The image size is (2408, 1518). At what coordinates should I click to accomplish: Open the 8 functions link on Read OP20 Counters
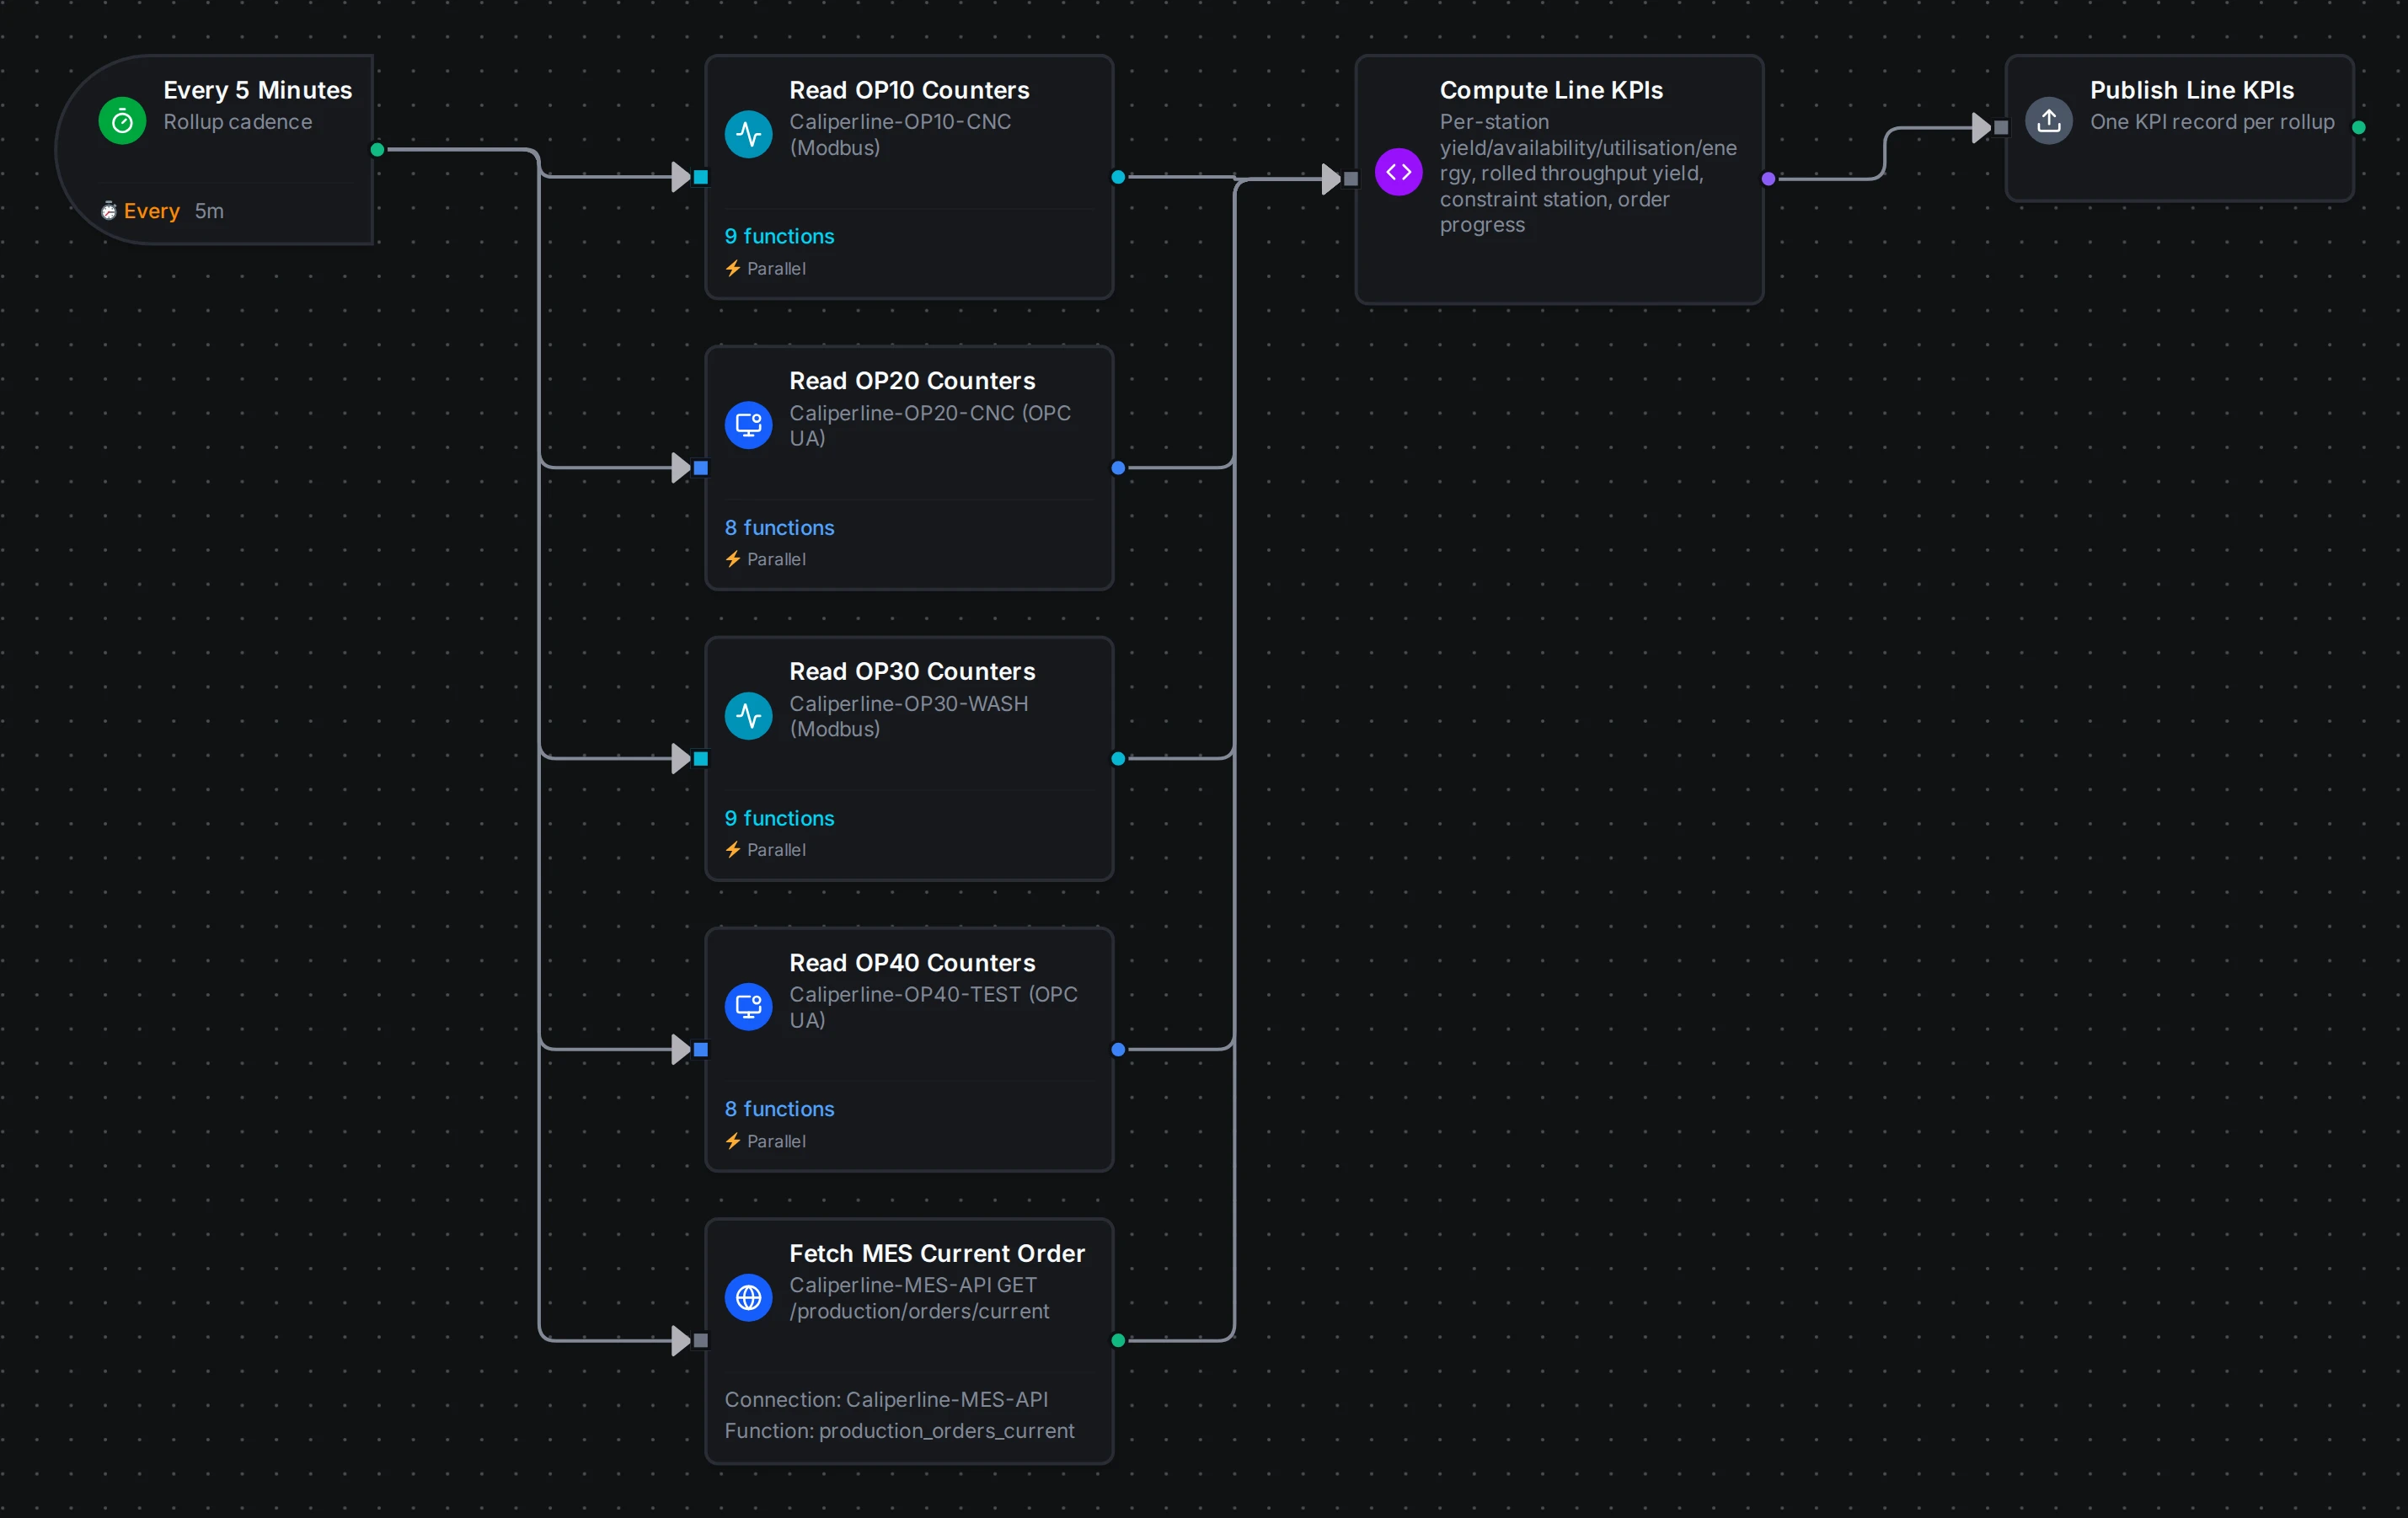coord(779,527)
